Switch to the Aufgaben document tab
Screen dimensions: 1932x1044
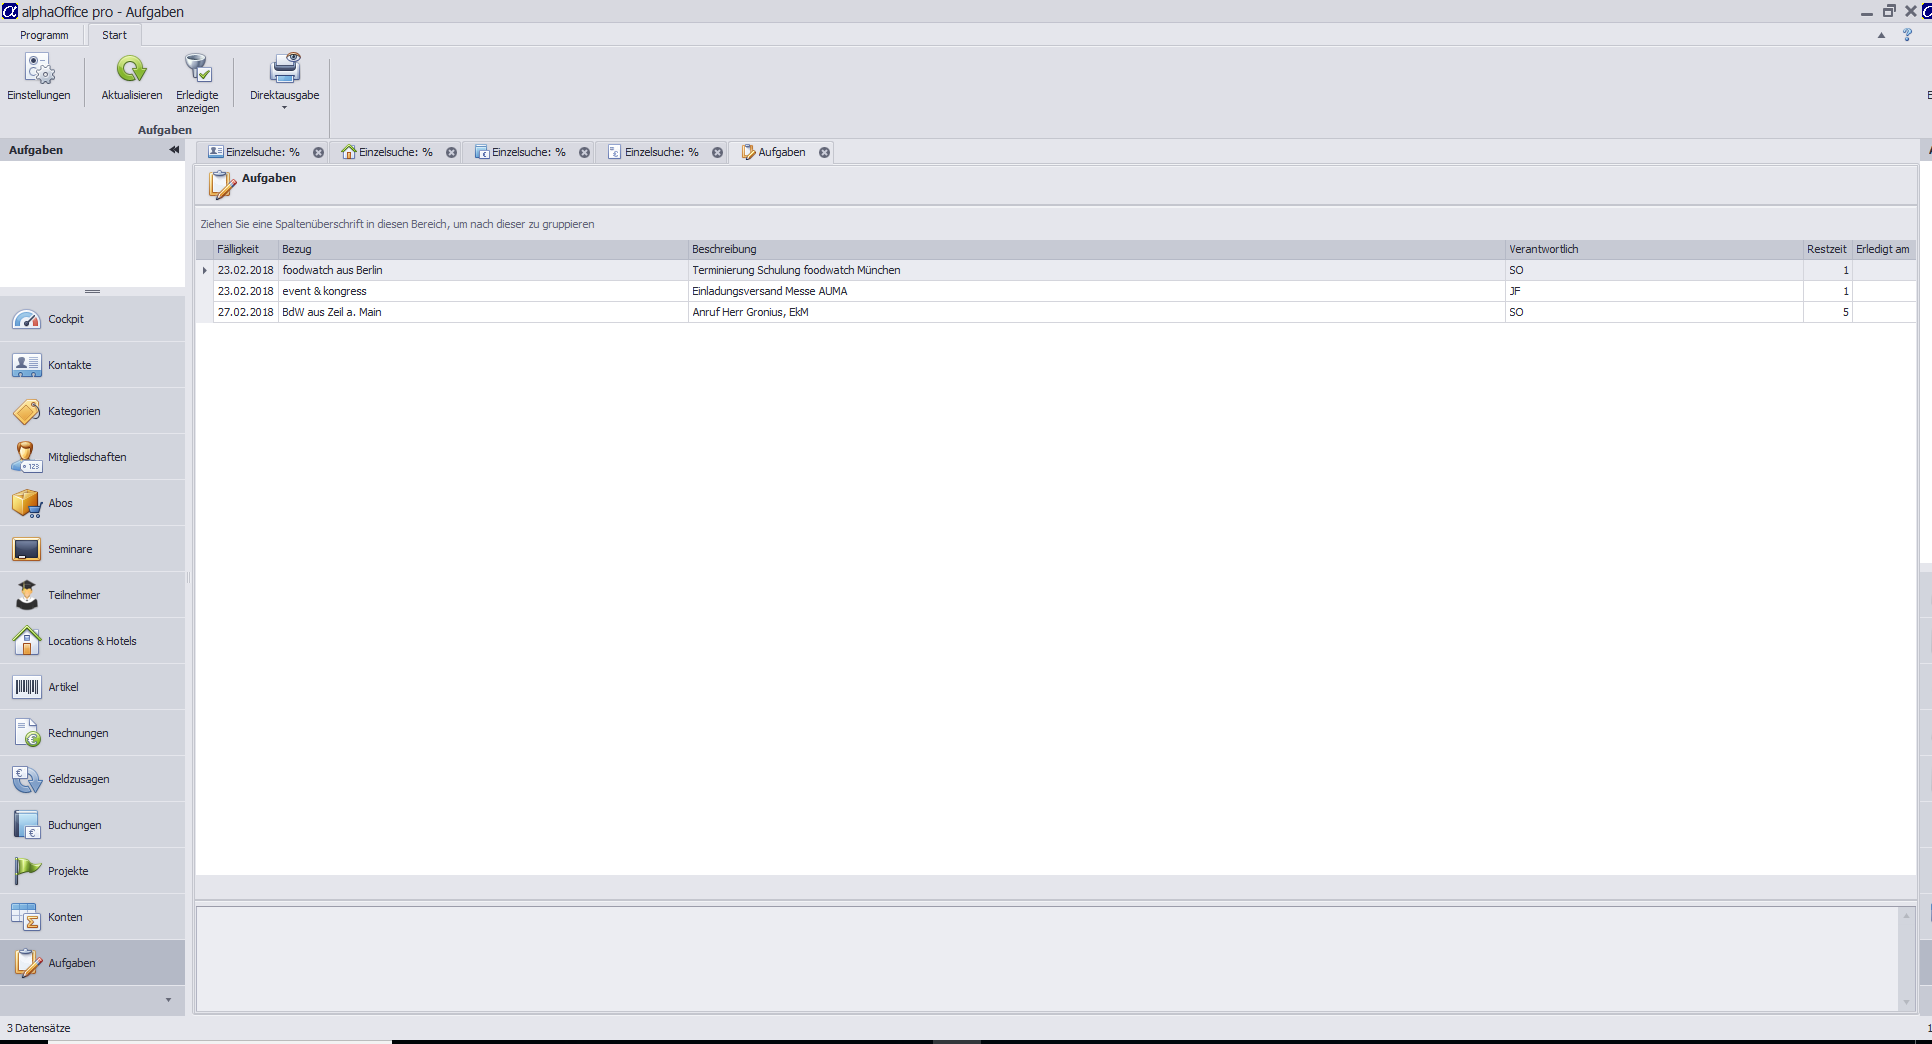point(781,152)
